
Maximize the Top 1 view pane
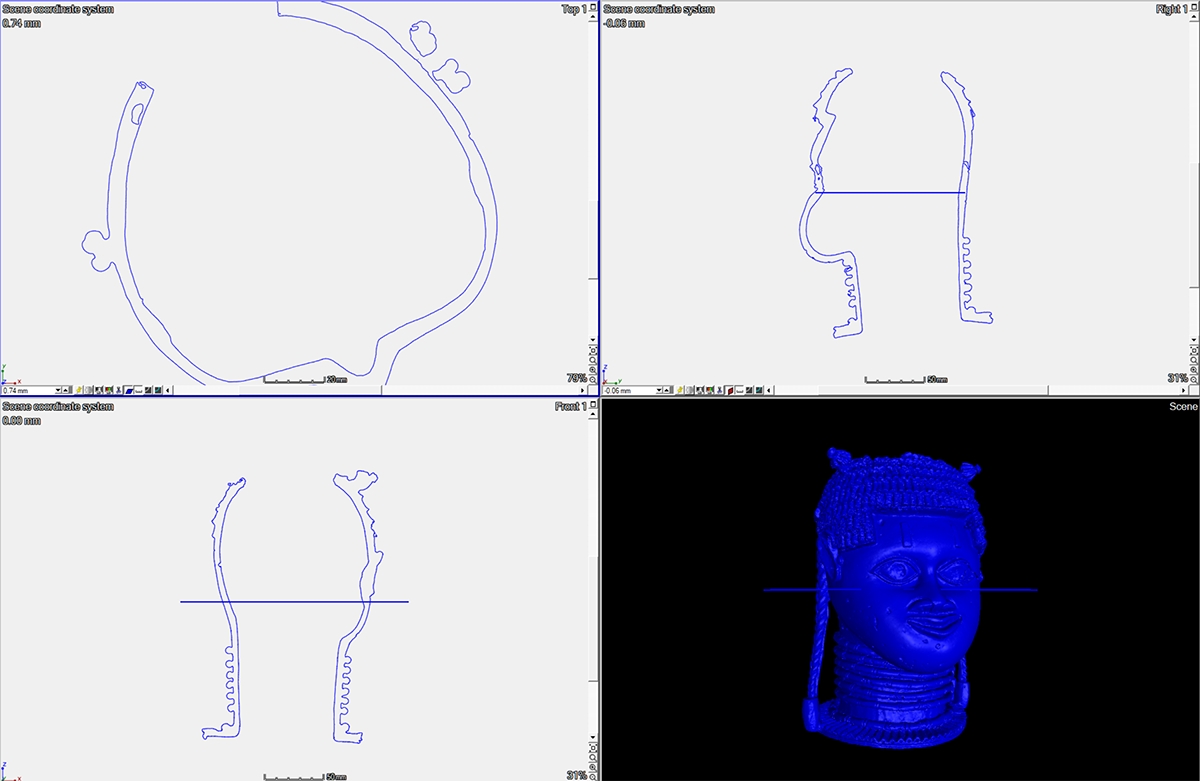(593, 8)
